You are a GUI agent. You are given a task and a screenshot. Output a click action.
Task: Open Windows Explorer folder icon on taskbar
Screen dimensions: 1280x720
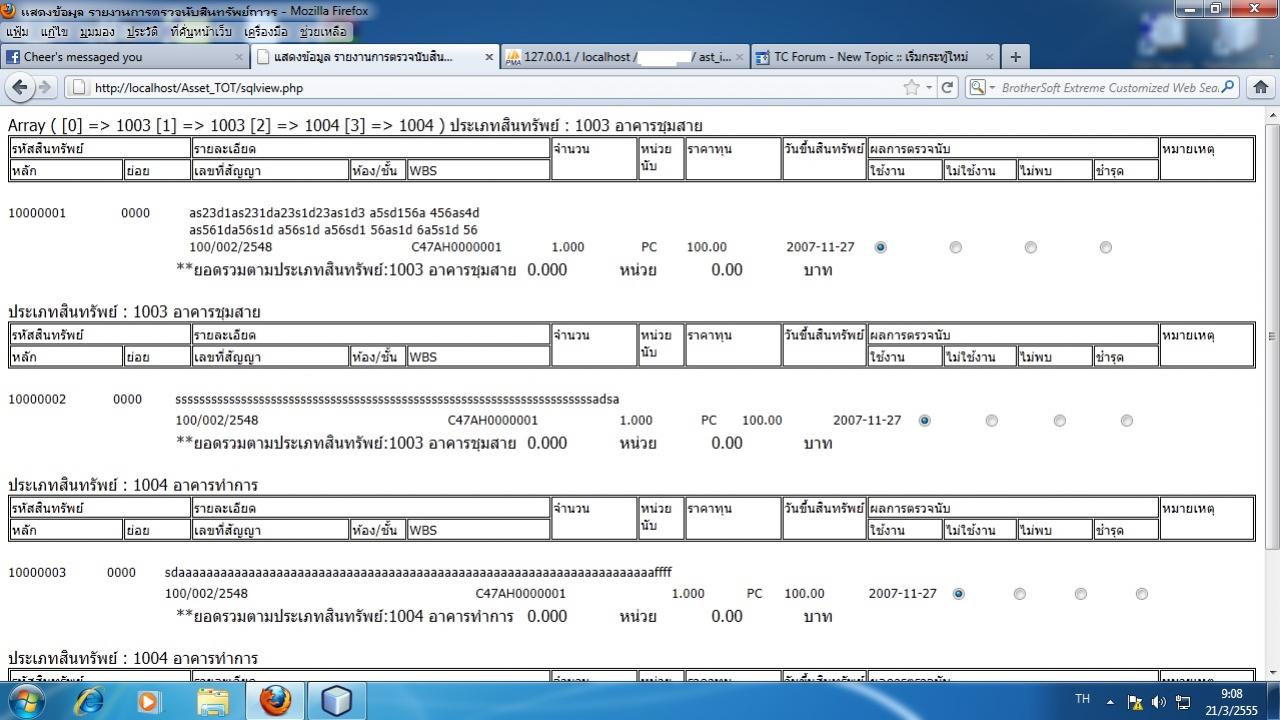pos(213,701)
